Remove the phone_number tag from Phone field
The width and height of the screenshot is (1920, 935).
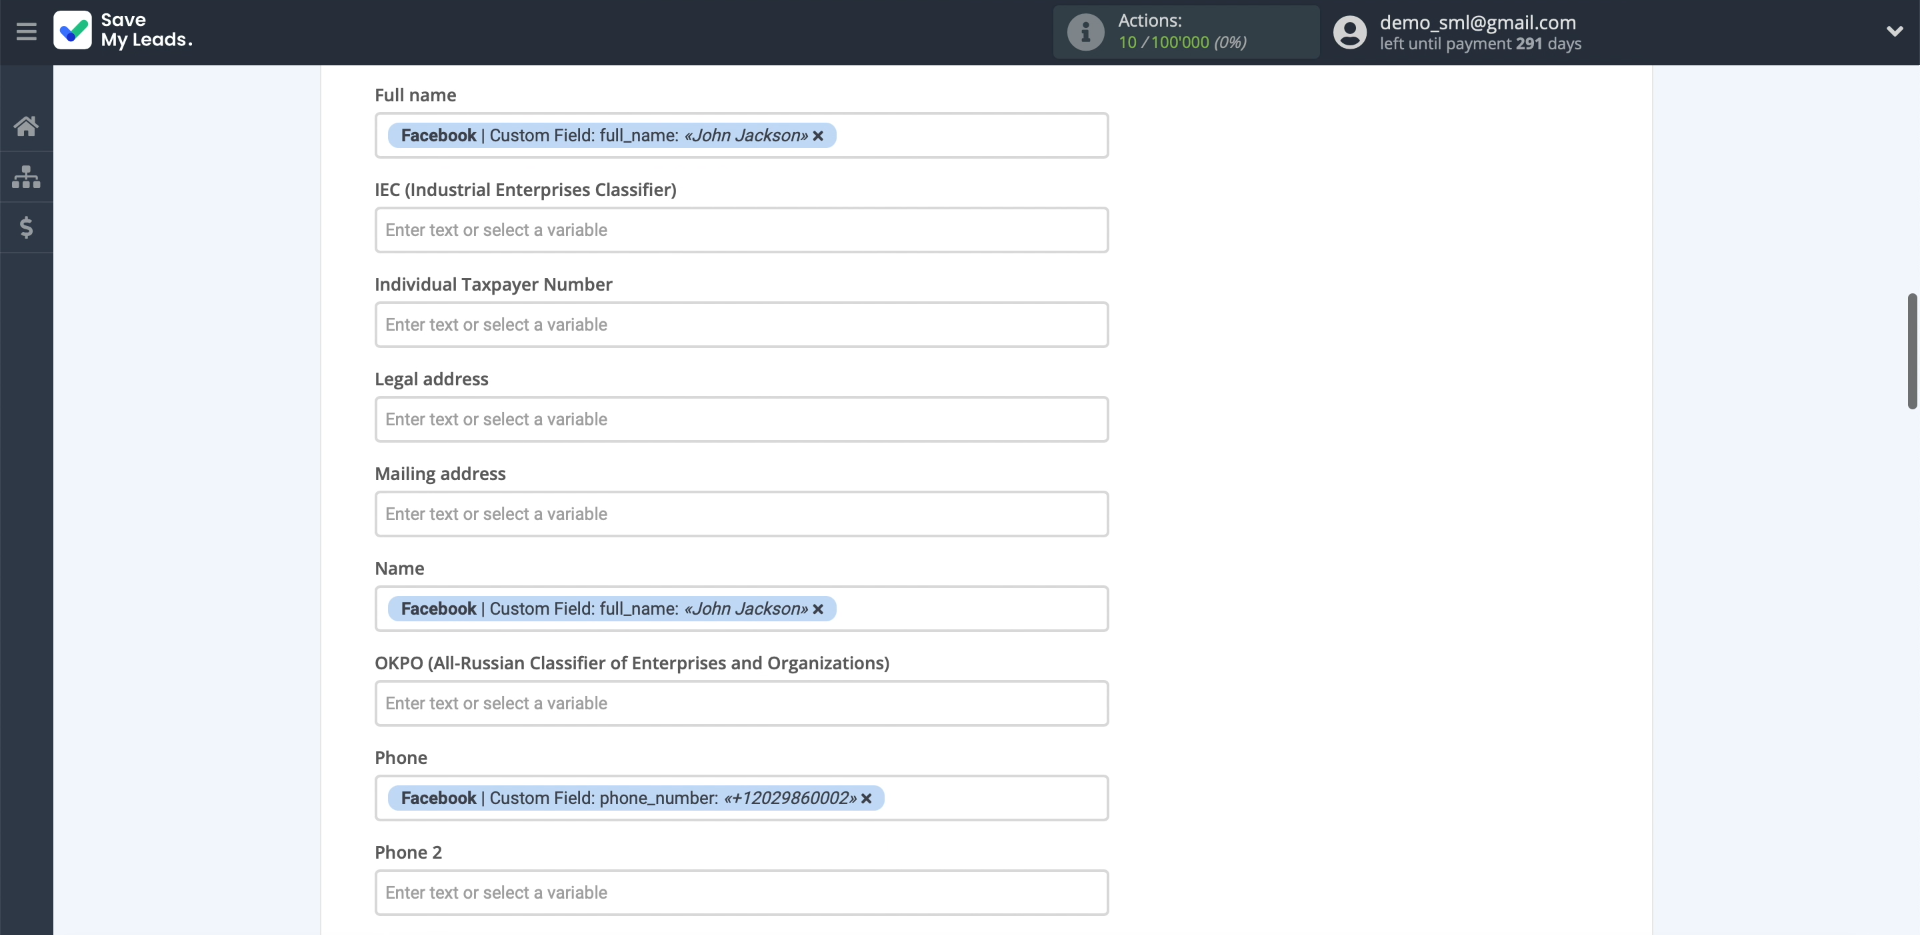click(866, 799)
